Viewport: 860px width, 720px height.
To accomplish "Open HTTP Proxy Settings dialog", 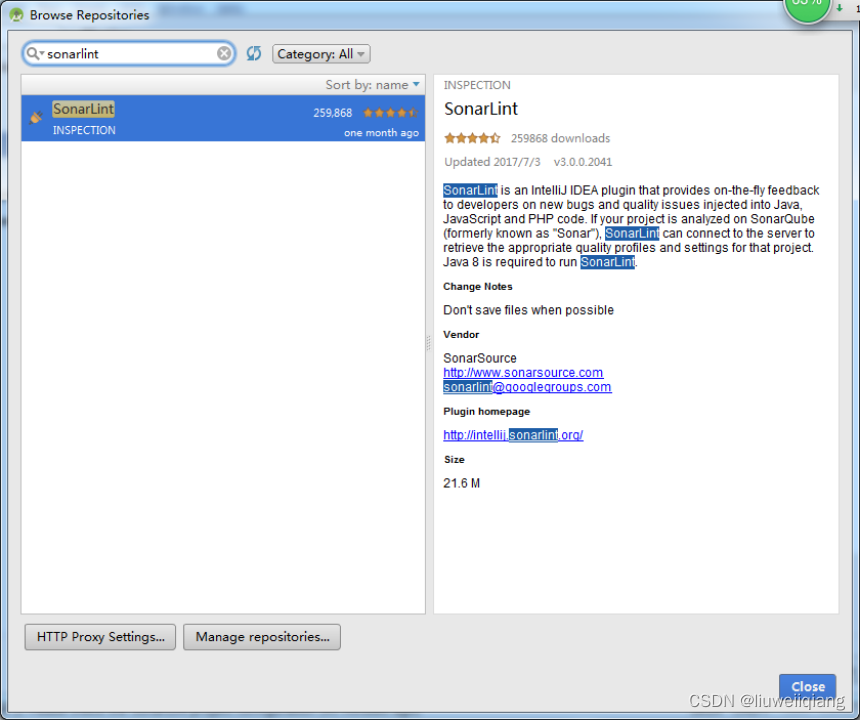I will pos(100,637).
